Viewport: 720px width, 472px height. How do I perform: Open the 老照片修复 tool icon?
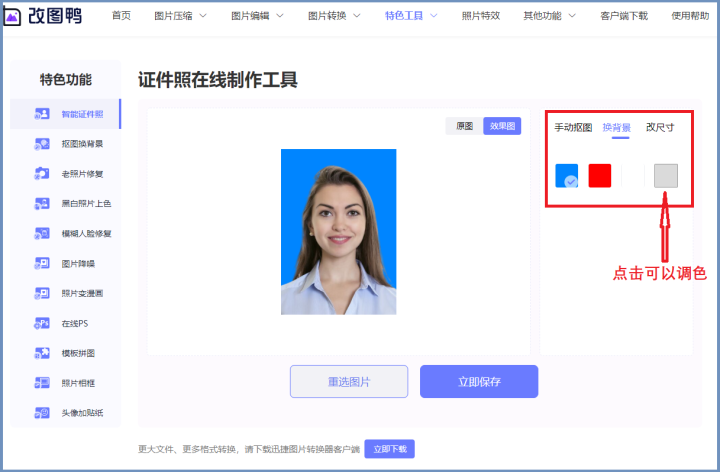click(x=42, y=174)
